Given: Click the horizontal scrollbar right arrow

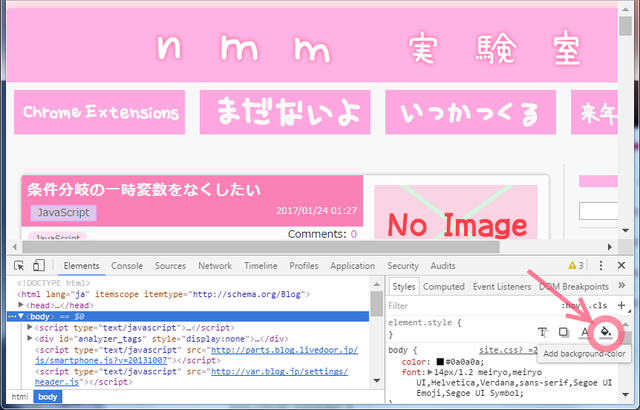Looking at the screenshot, I should pyautogui.click(x=609, y=247).
